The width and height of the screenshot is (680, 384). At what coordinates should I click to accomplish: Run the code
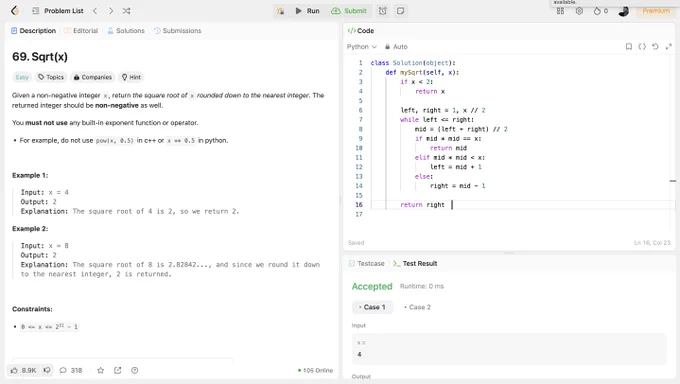[x=307, y=11]
